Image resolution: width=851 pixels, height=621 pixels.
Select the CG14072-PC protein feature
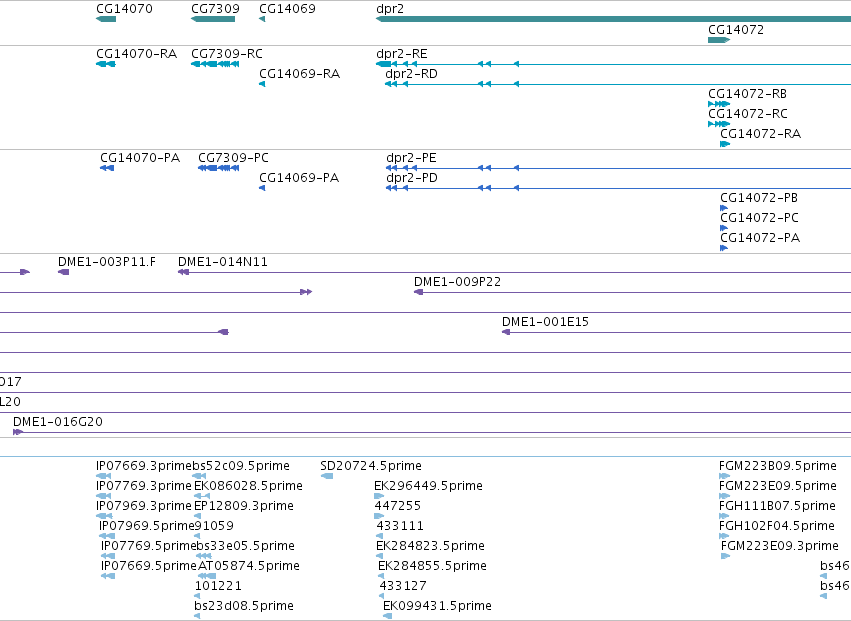724,228
